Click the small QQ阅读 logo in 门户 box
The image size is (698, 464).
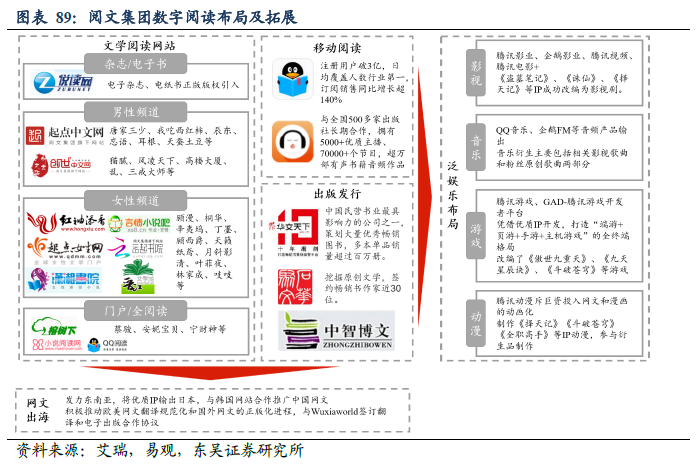tap(108, 345)
